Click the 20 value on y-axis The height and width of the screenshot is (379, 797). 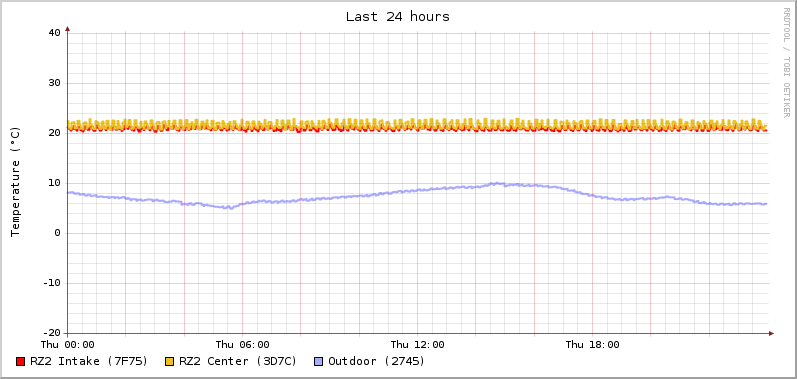coord(54,133)
